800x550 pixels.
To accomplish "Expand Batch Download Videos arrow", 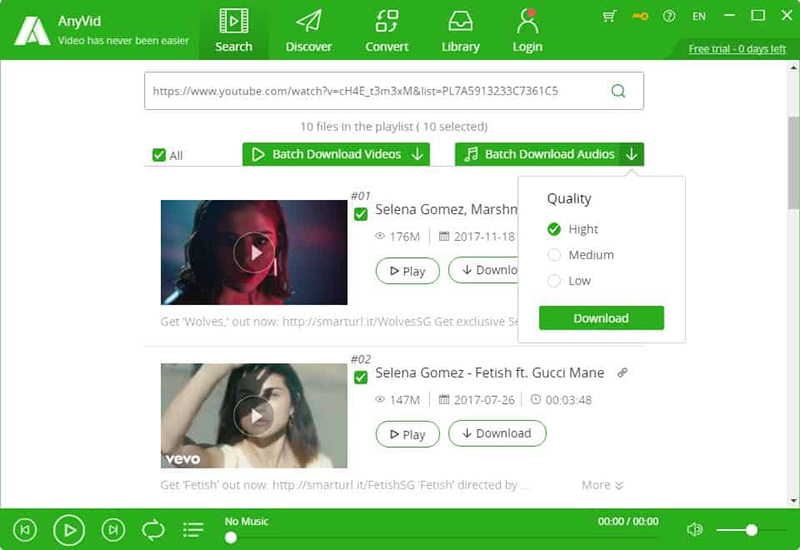I will pos(417,154).
